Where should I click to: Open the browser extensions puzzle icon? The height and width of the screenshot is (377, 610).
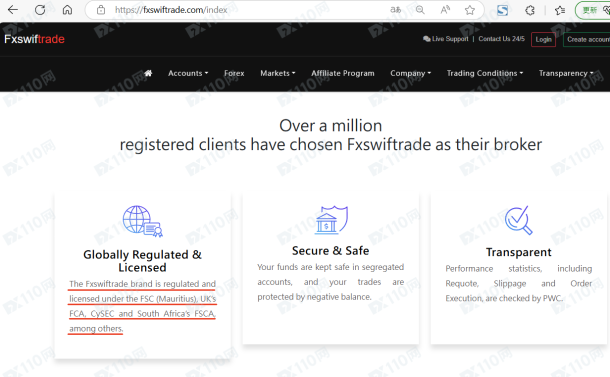click(530, 10)
